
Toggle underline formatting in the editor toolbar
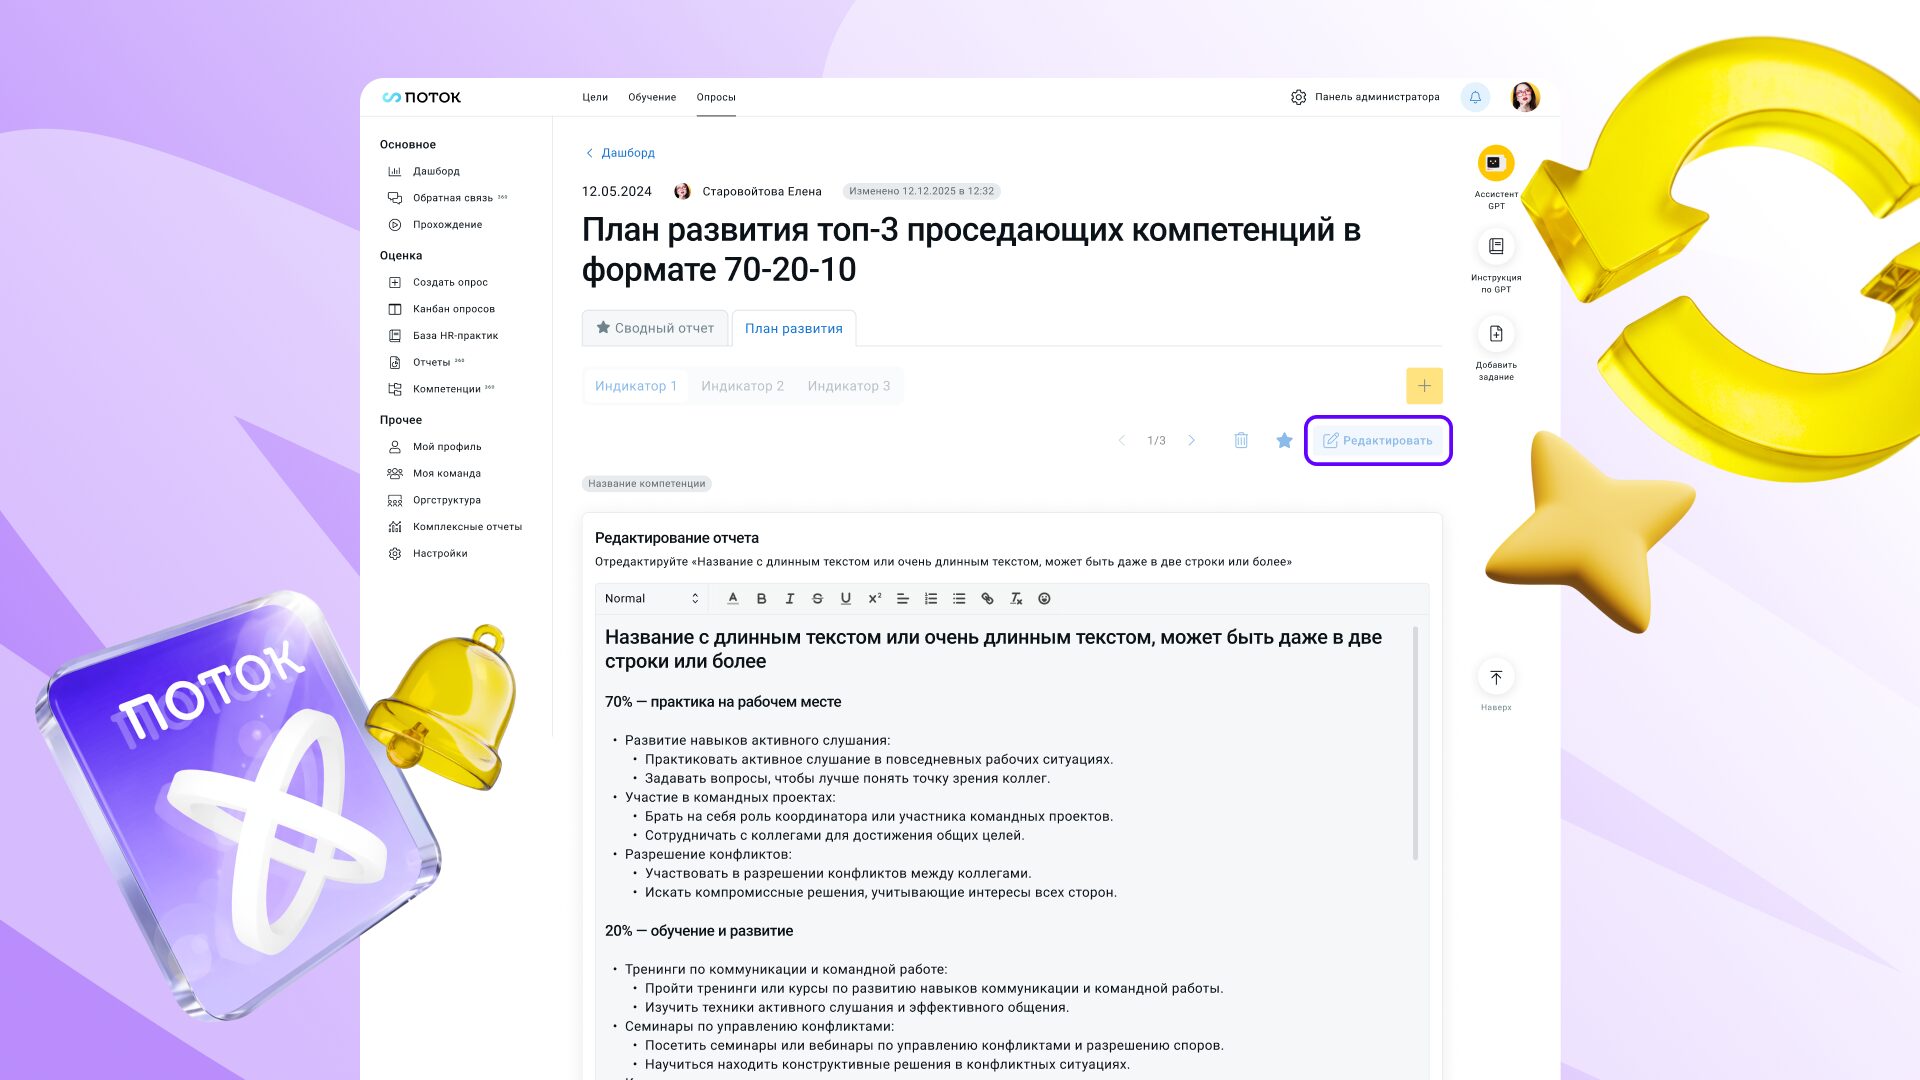tap(846, 598)
